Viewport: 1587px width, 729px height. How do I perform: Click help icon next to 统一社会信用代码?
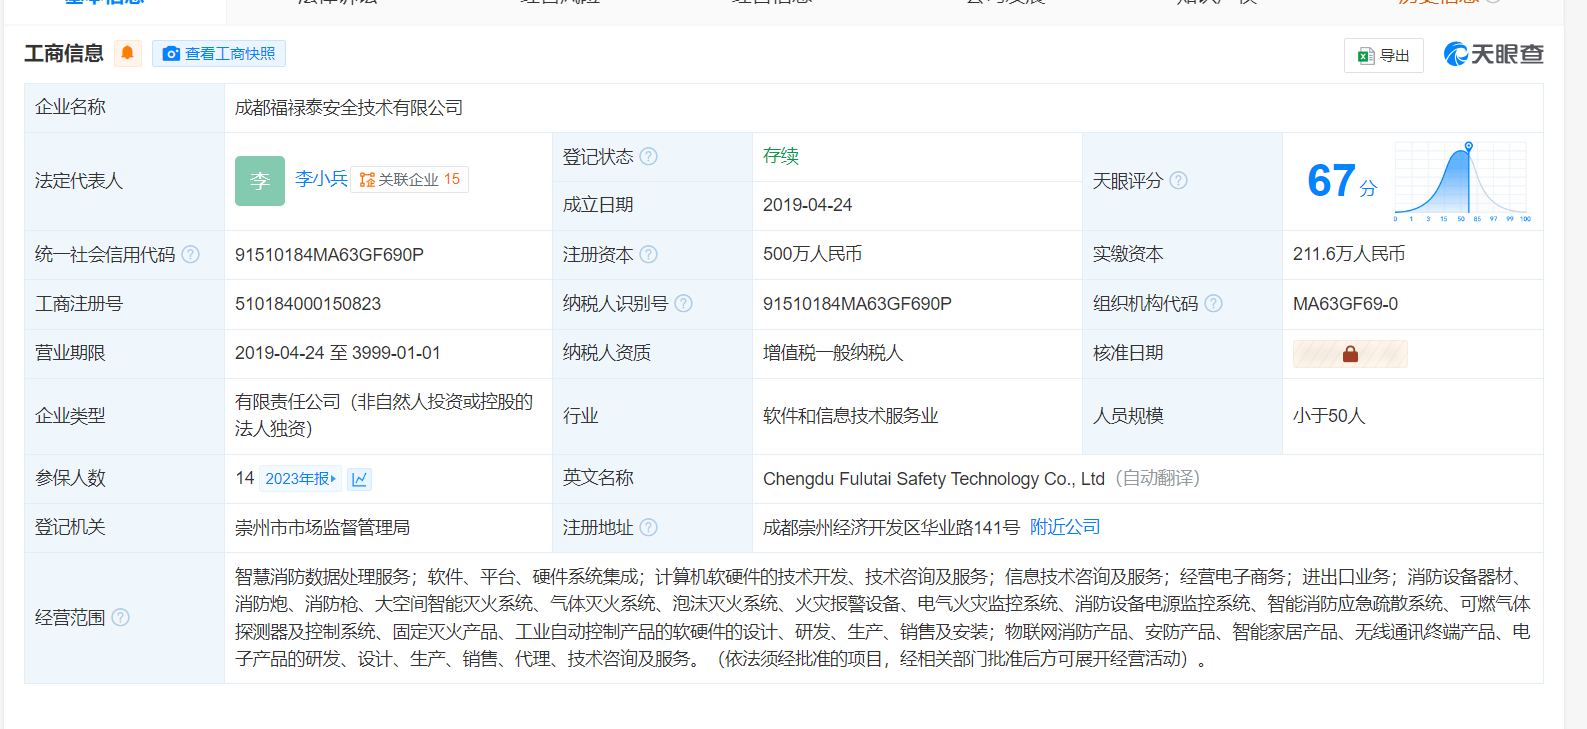click(191, 255)
